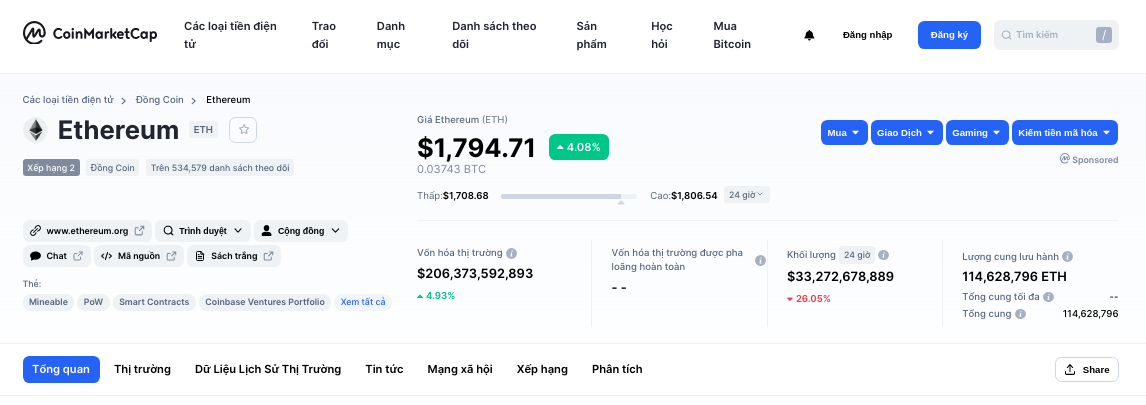This screenshot has width=1146, height=405.
Task: Click the Đăng nhập login button
Action: pyautogui.click(x=868, y=35)
